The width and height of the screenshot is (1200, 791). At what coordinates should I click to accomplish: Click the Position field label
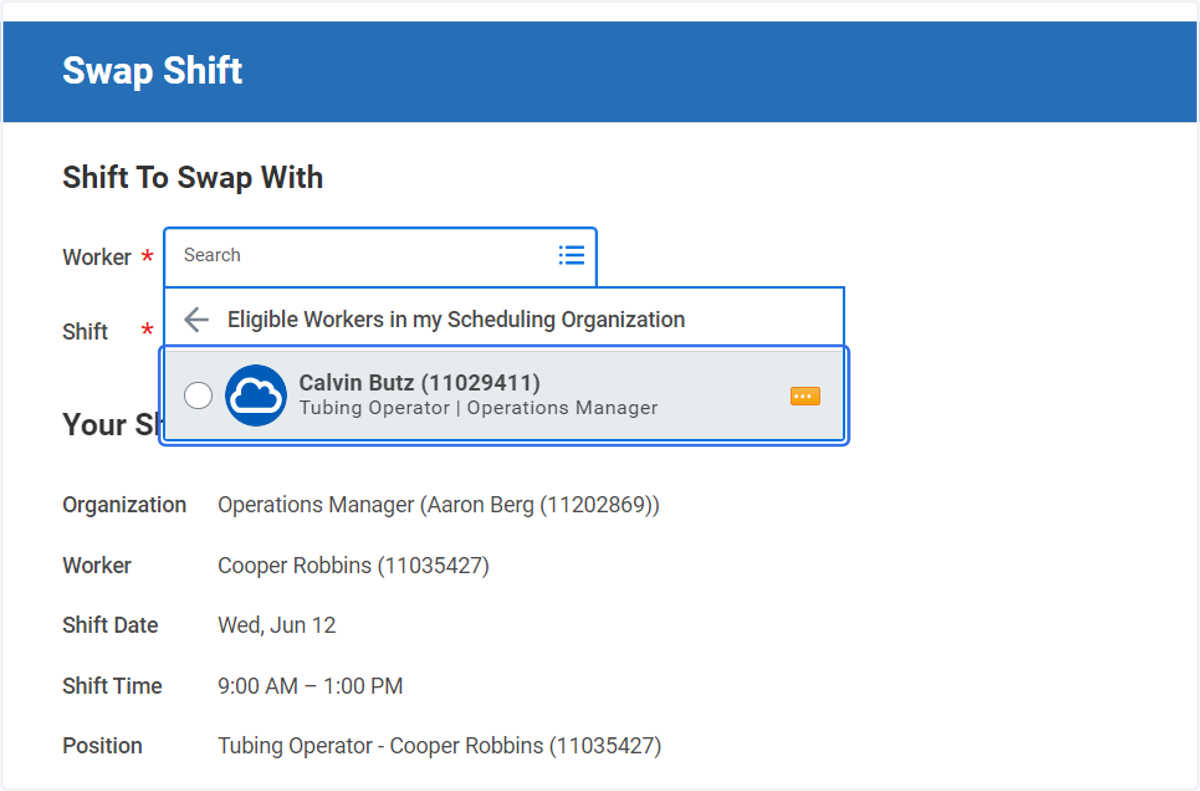(x=102, y=746)
